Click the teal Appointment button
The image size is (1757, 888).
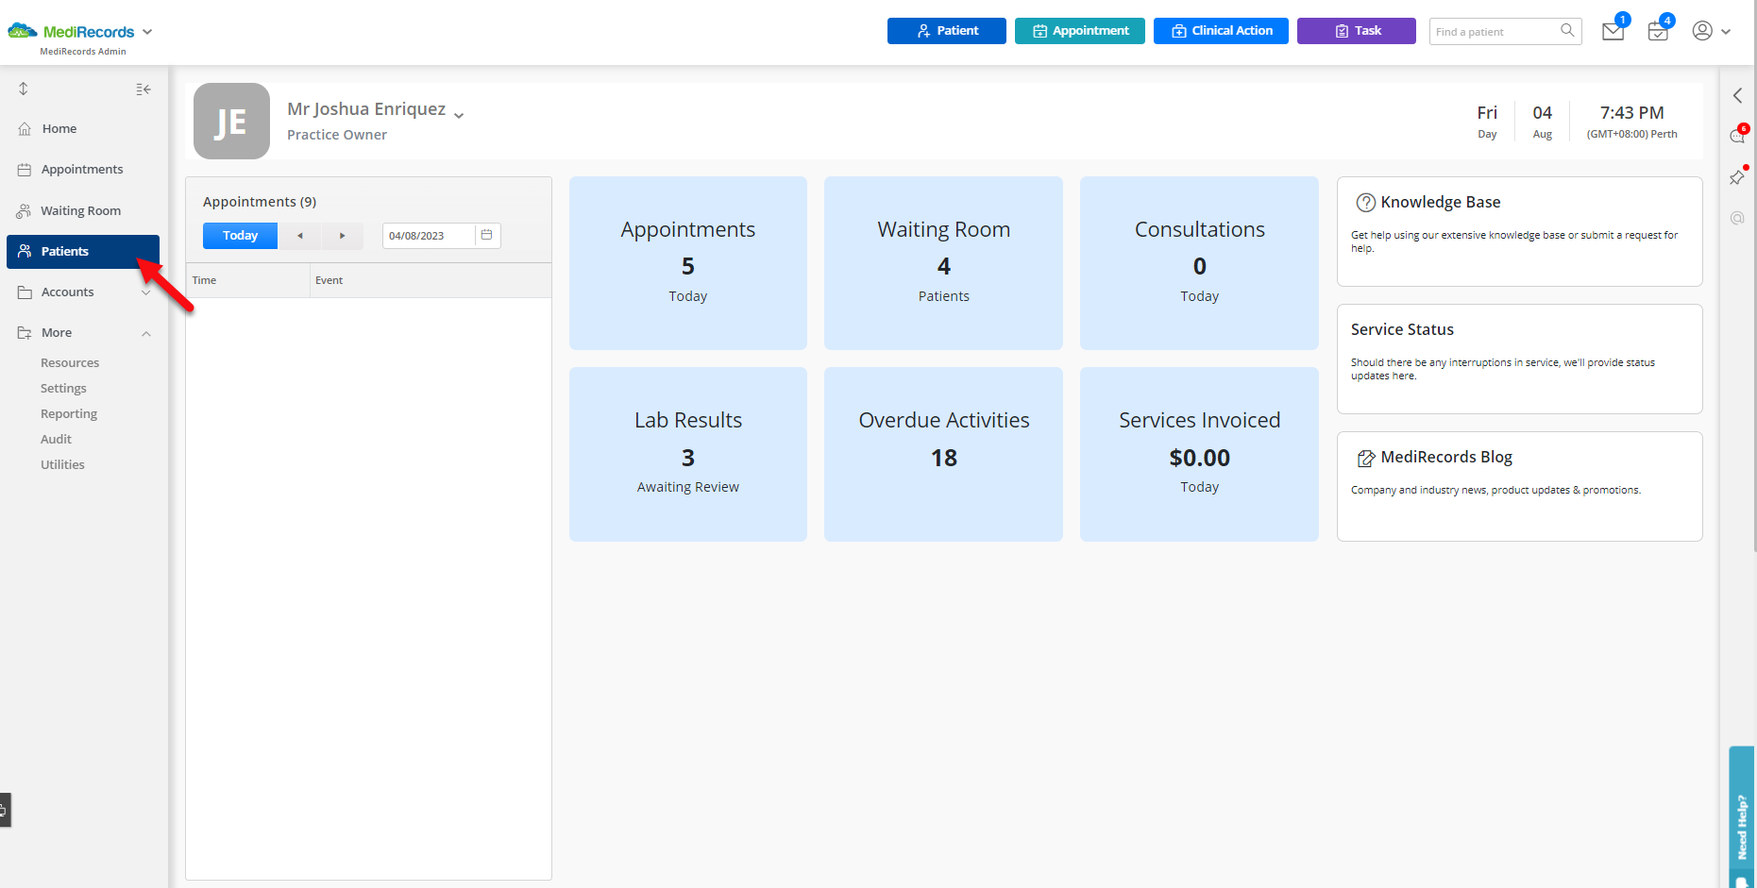(1080, 31)
